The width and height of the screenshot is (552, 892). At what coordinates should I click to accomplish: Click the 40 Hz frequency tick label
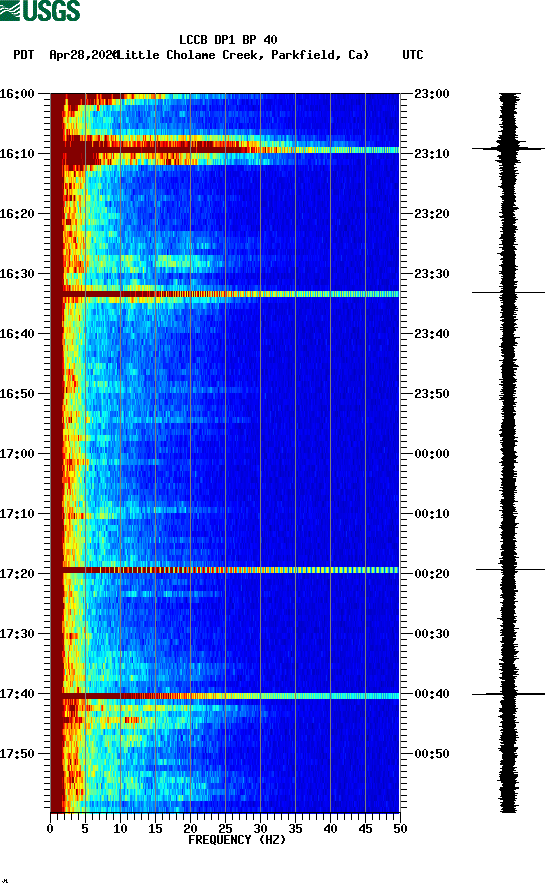pyautogui.click(x=330, y=829)
